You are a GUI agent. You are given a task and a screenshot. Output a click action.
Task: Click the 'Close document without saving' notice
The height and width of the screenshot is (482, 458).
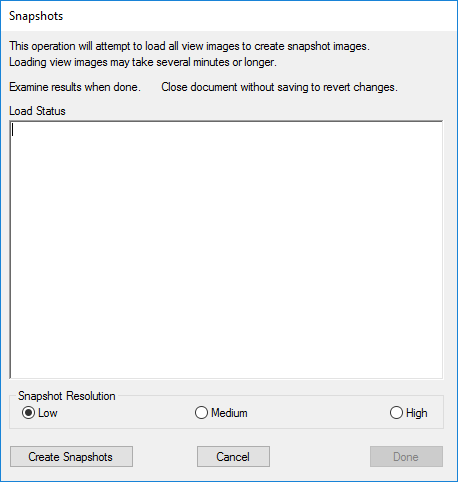click(x=280, y=87)
